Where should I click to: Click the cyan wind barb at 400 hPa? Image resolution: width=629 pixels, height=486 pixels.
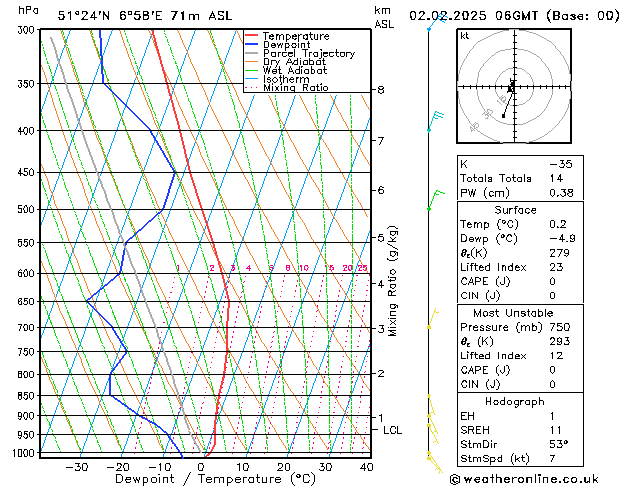pos(434,122)
